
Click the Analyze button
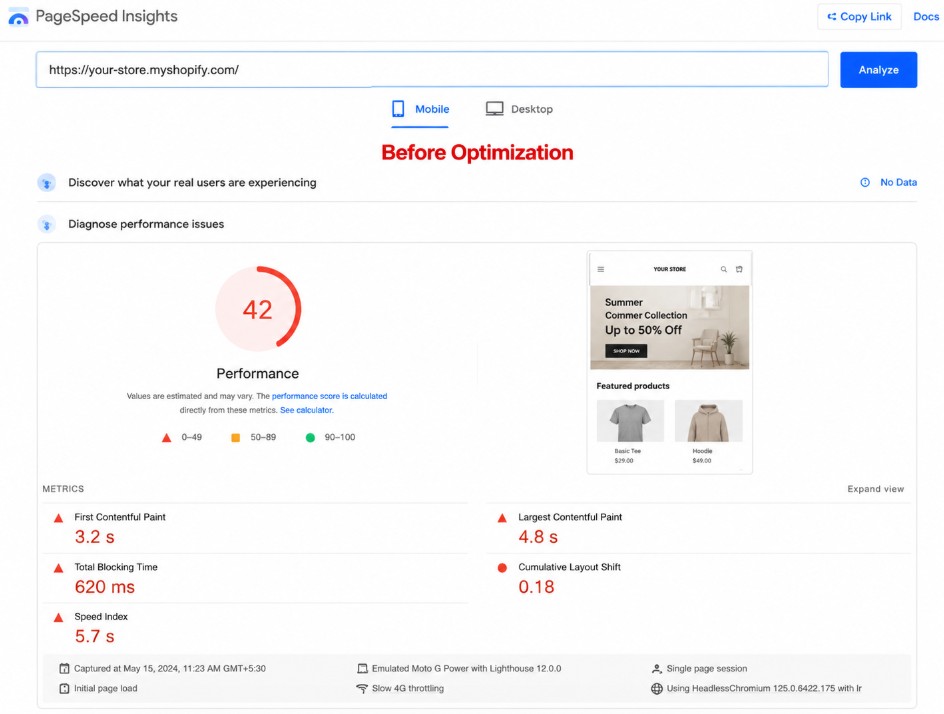878,70
